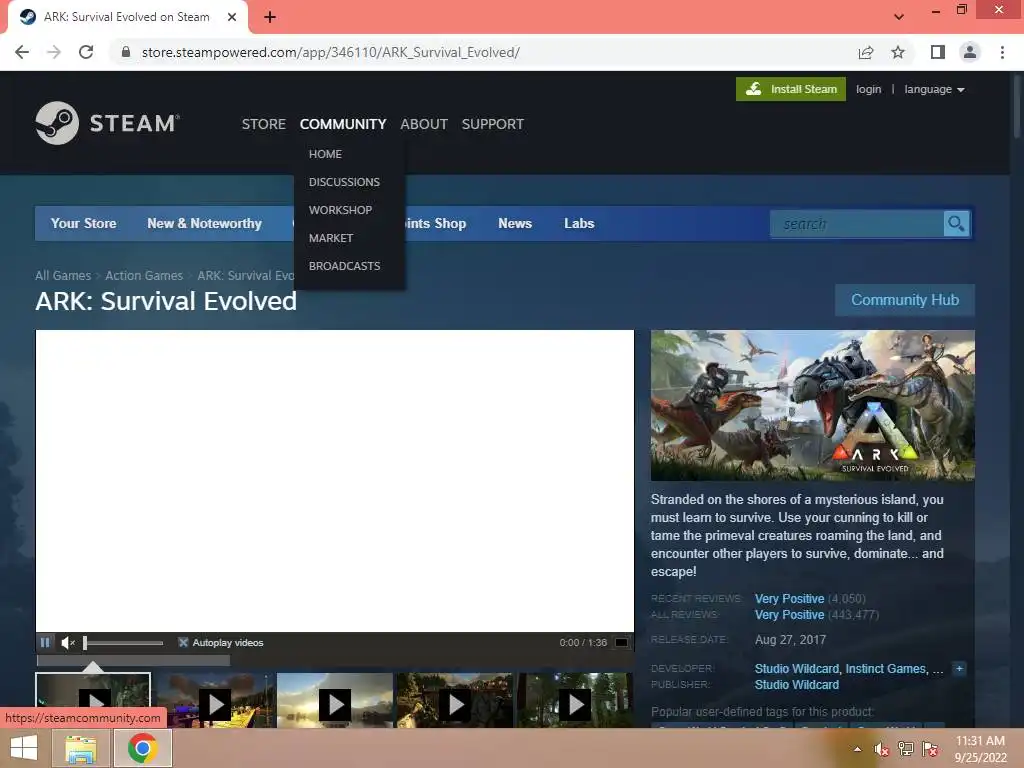The width and height of the screenshot is (1024, 768).
Task: Click the page vertical scrollbar
Action: click(1017, 104)
